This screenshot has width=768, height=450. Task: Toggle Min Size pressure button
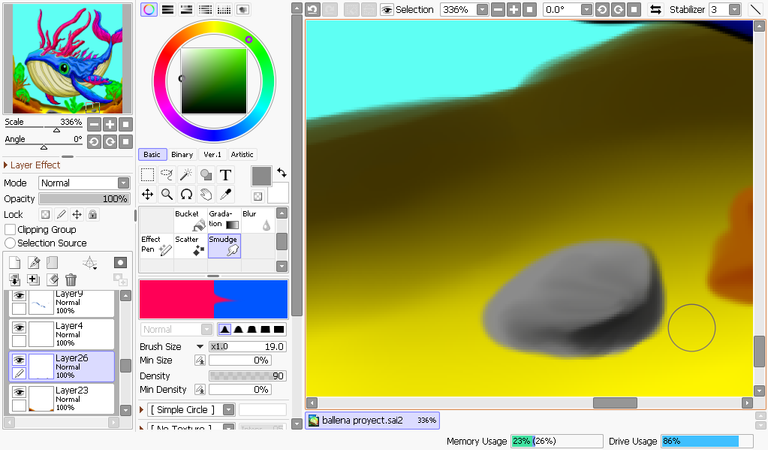click(x=200, y=360)
